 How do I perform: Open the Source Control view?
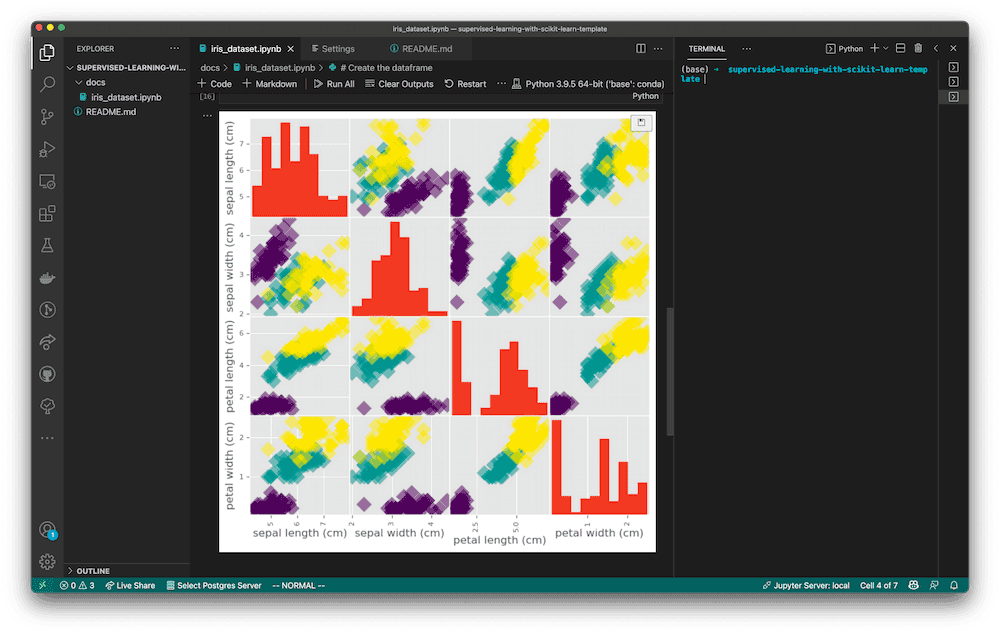(47, 117)
